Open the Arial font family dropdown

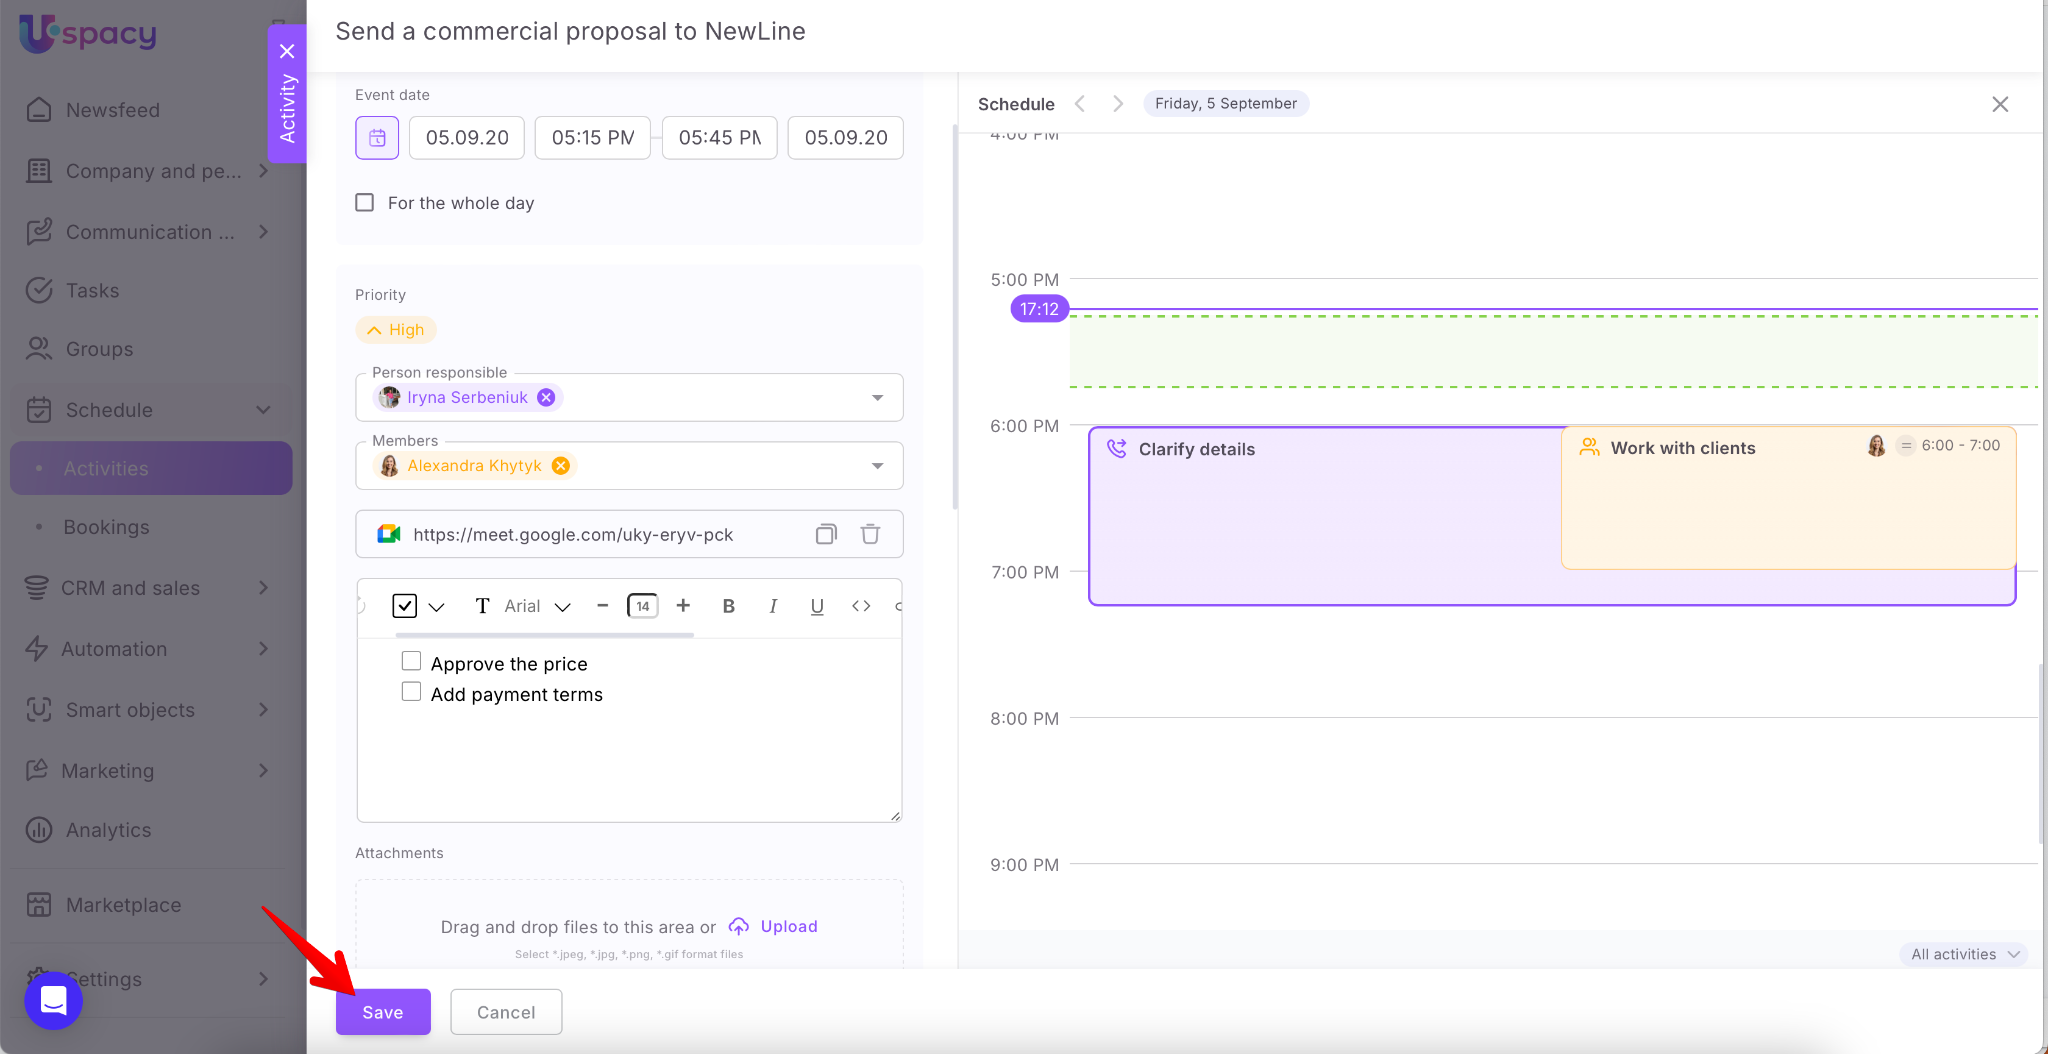coord(537,606)
